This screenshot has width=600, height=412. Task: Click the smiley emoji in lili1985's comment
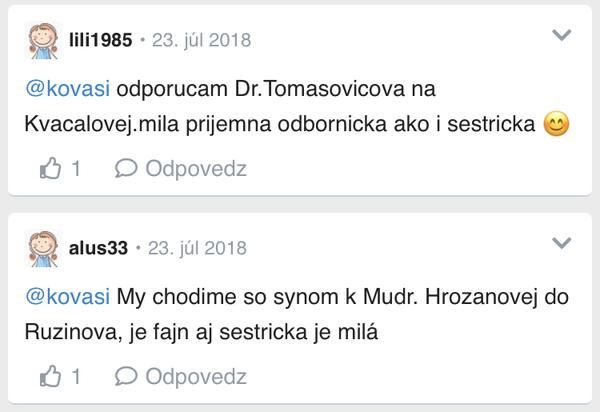click(556, 126)
